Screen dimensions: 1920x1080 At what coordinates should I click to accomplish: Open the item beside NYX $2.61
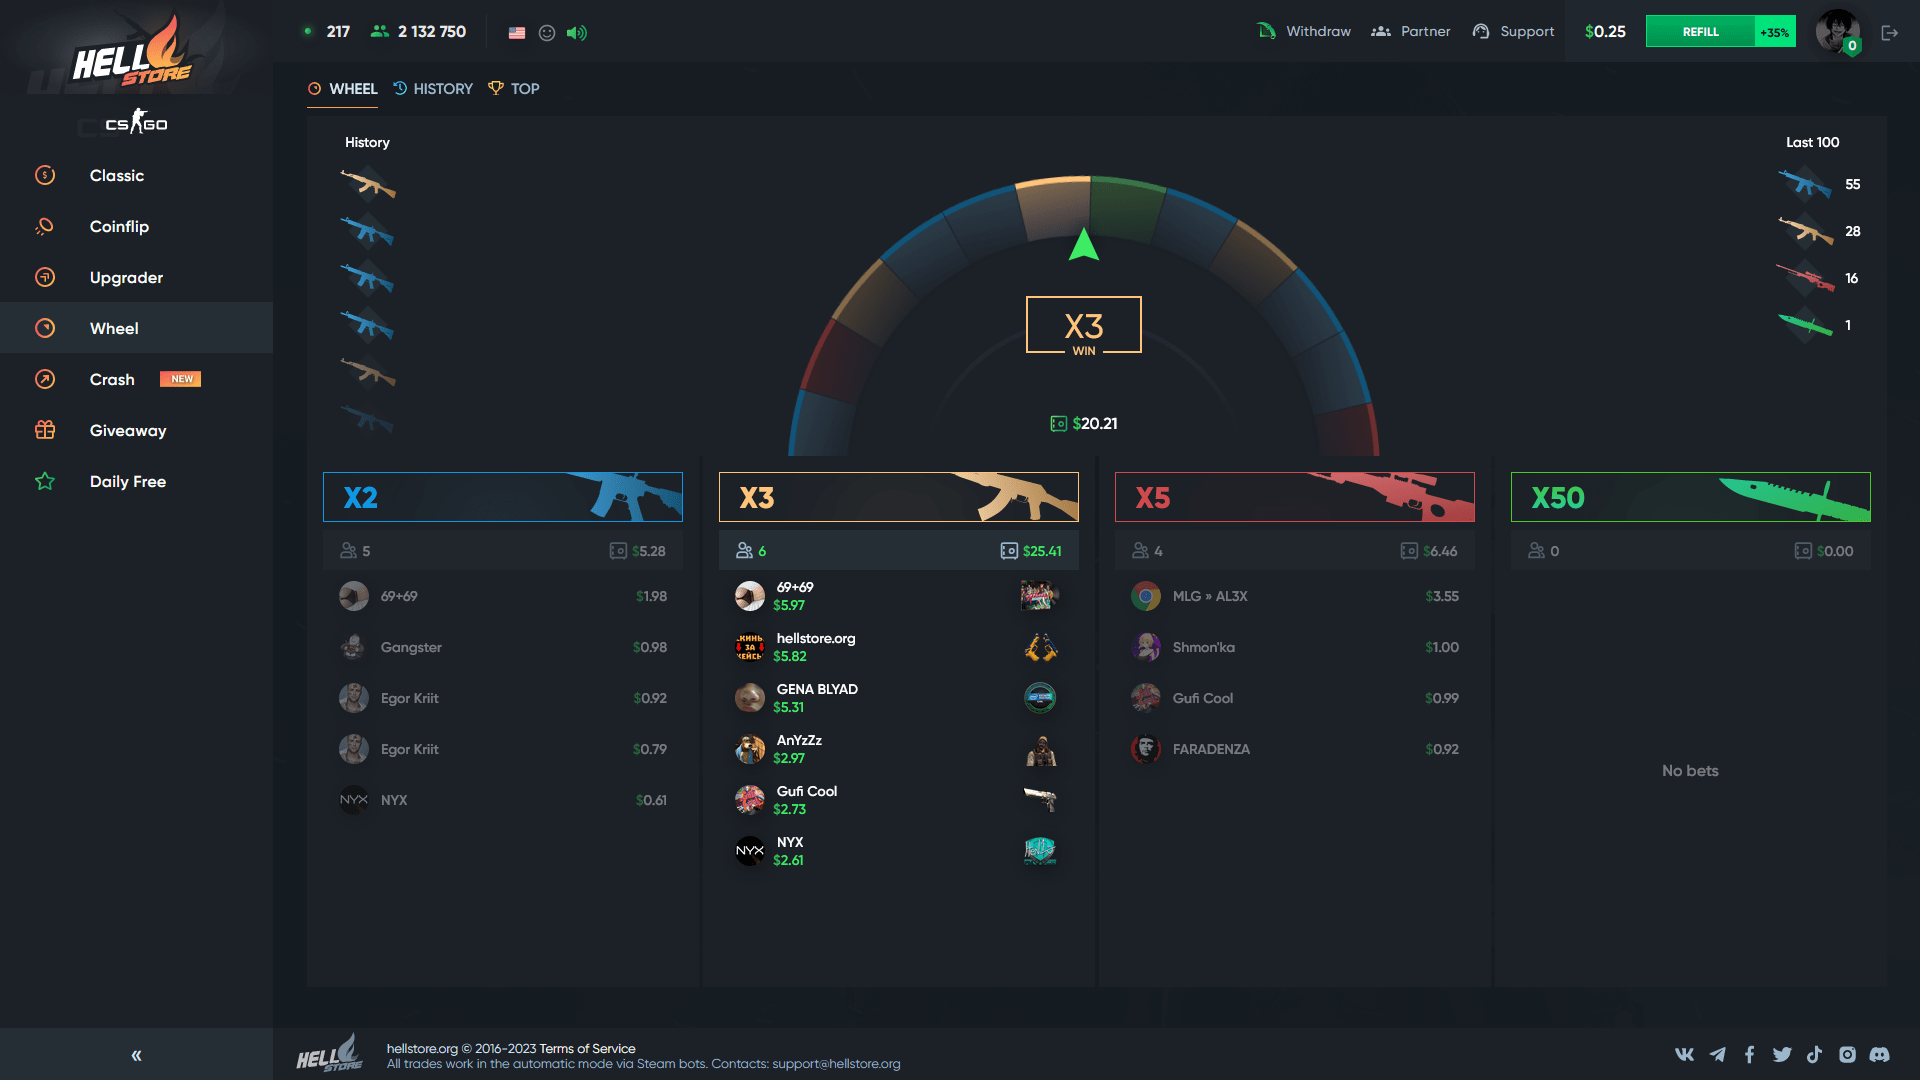[1040, 851]
